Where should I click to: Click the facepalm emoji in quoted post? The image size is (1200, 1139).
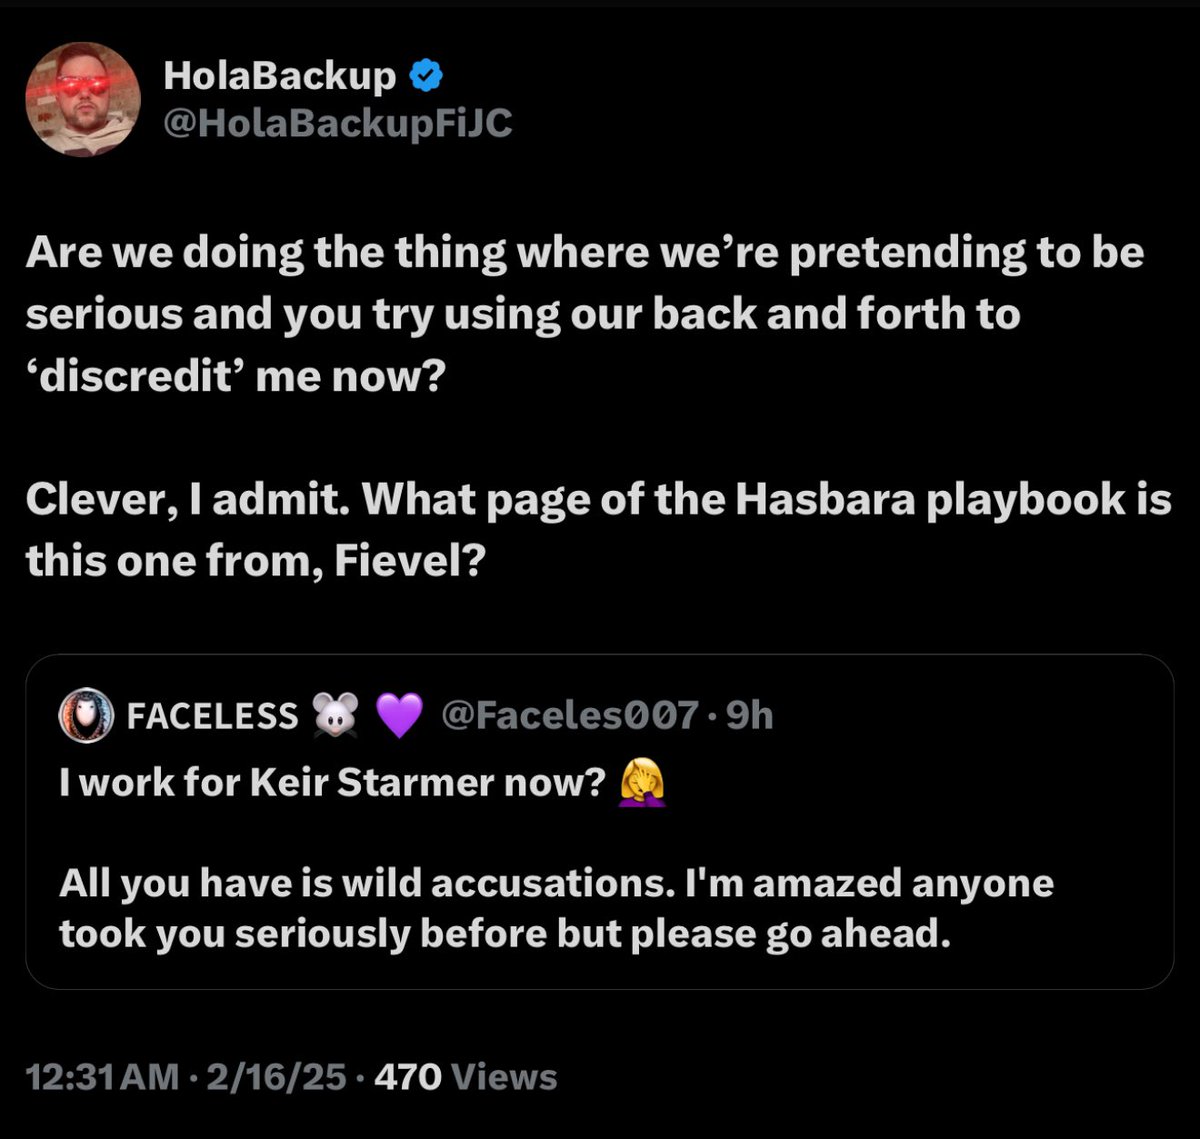[643, 783]
